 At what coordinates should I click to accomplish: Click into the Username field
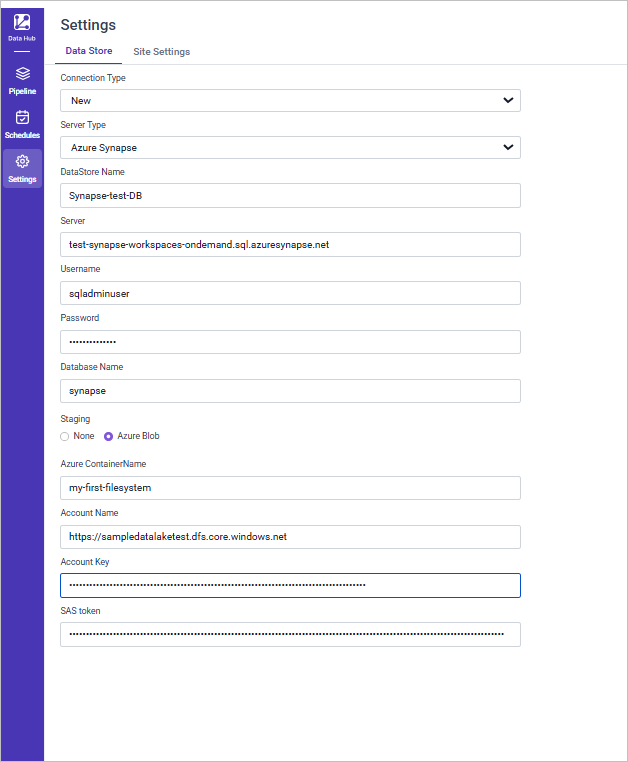point(290,292)
